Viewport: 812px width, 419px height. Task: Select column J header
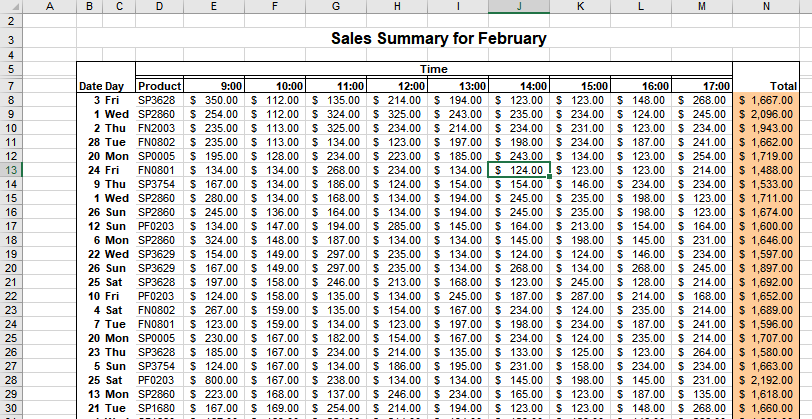tap(519, 7)
